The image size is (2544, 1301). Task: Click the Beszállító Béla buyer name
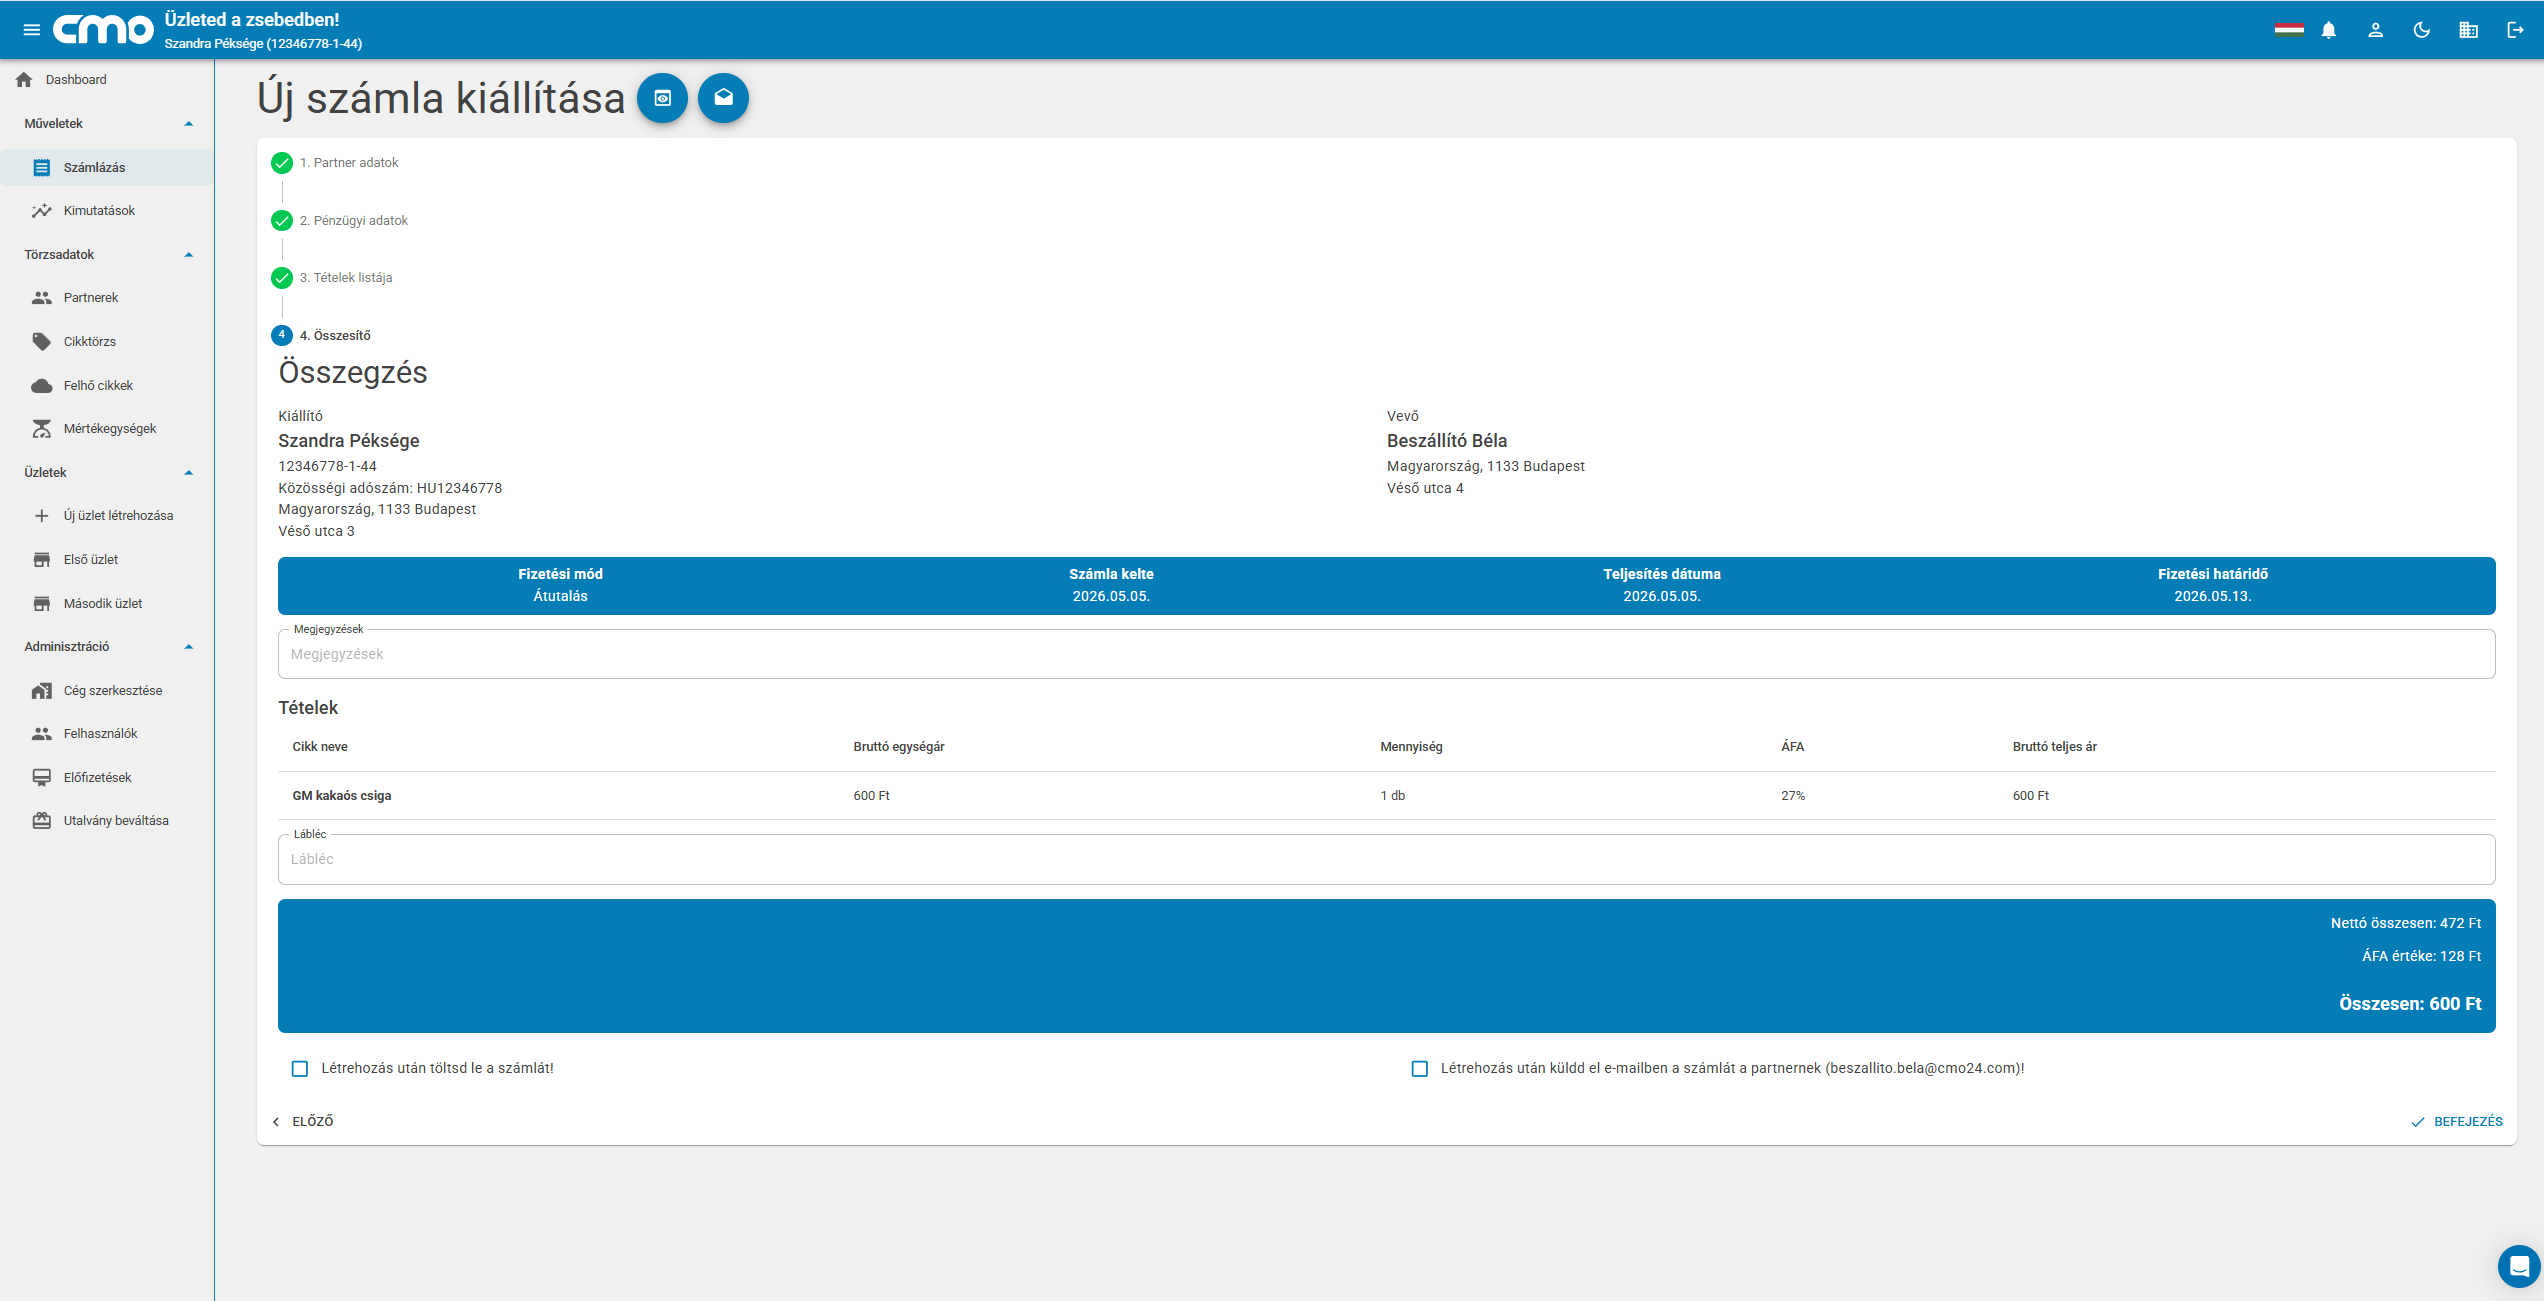1447,441
